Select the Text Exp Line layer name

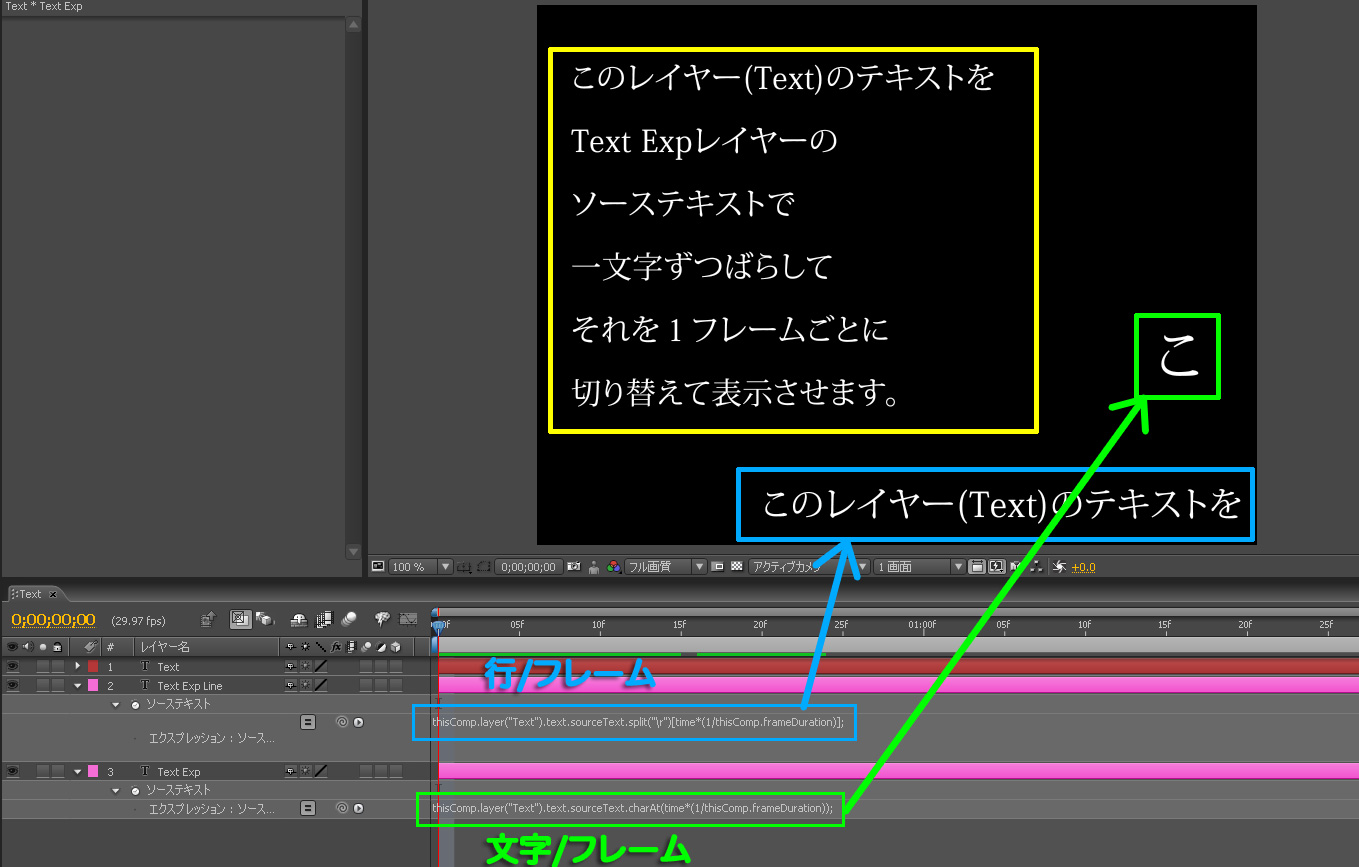click(x=190, y=686)
